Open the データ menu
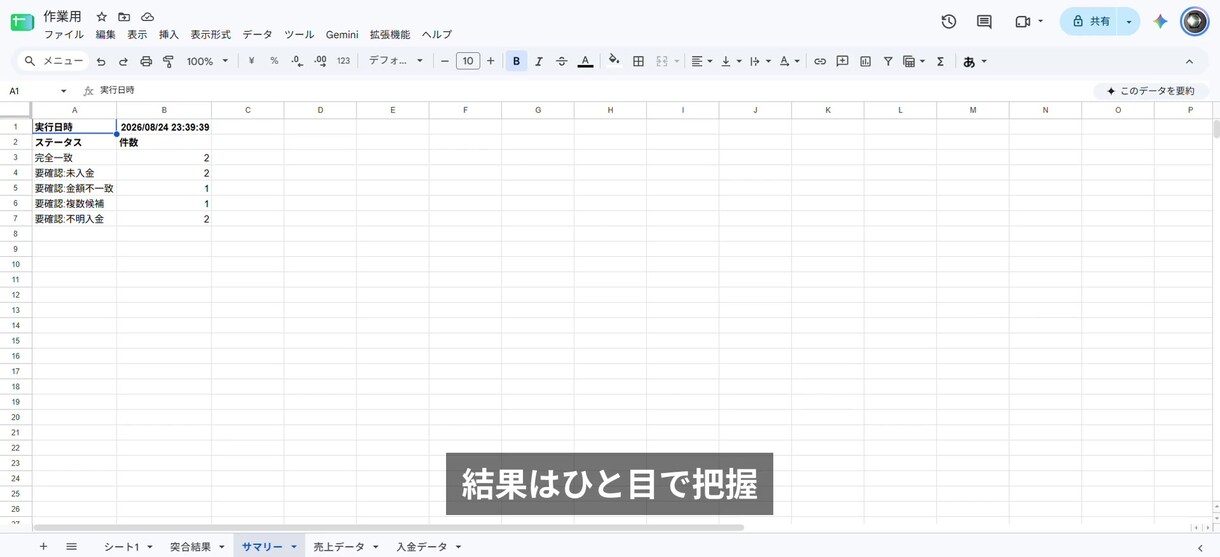 [x=257, y=35]
